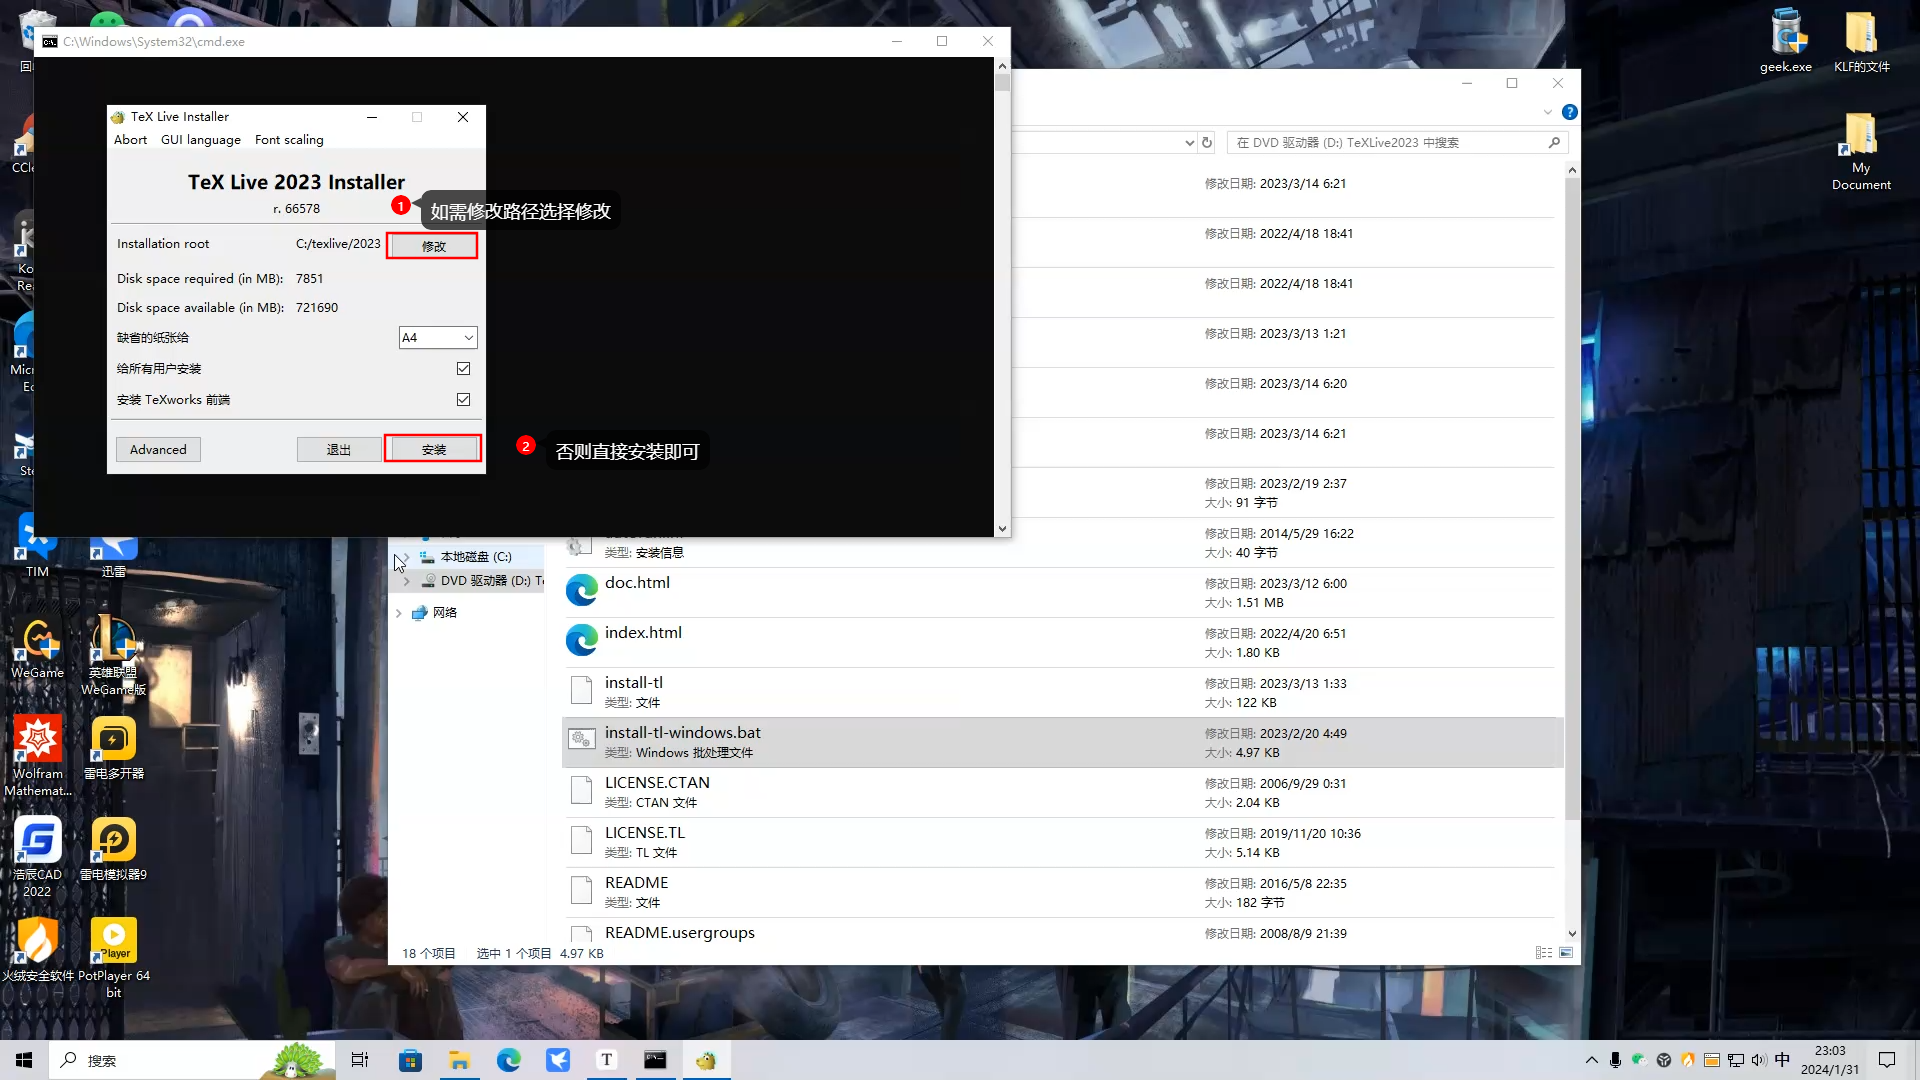Expand the 网络 tree node

[x=399, y=613]
